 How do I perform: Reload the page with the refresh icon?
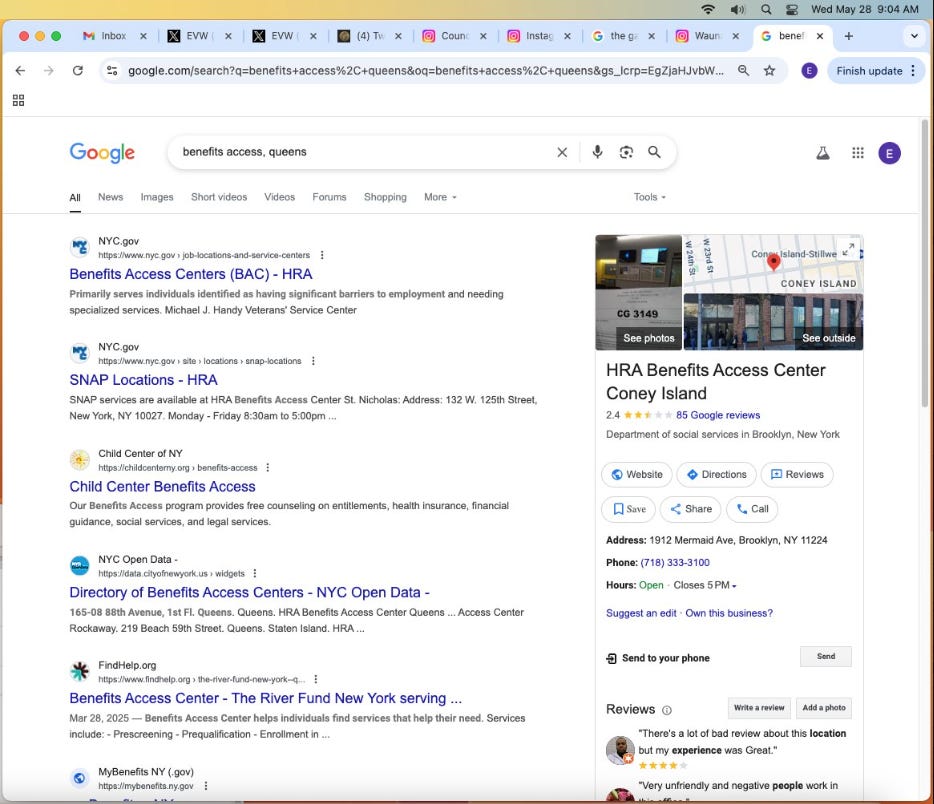point(77,71)
